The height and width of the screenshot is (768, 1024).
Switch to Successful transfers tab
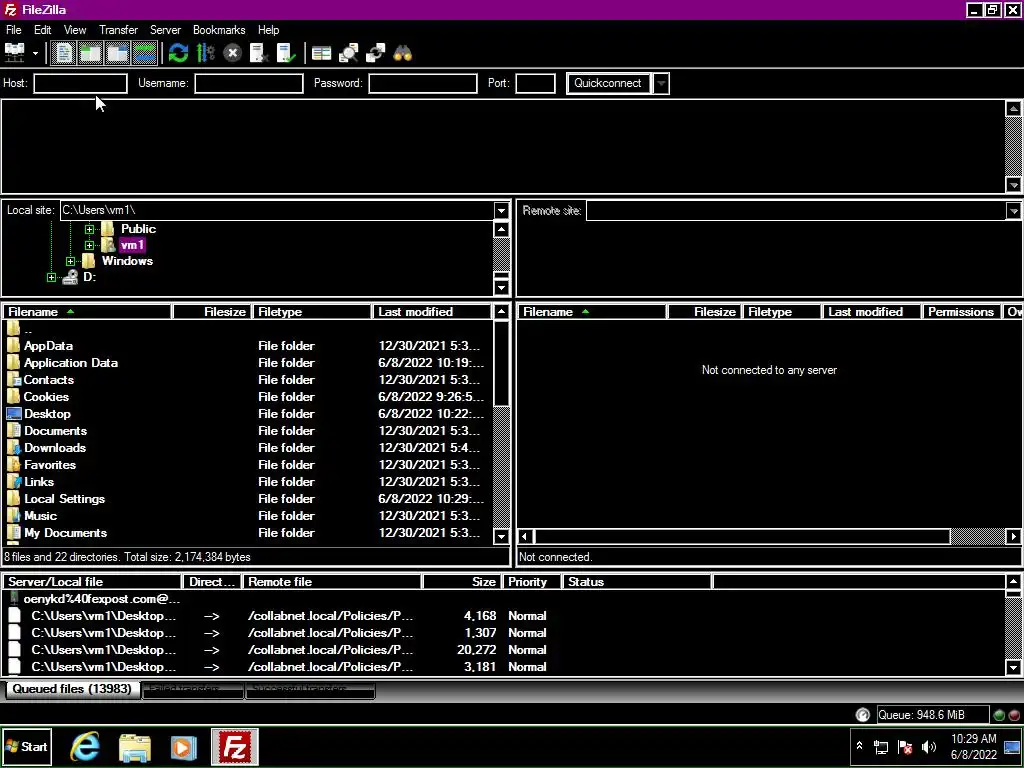click(x=310, y=690)
